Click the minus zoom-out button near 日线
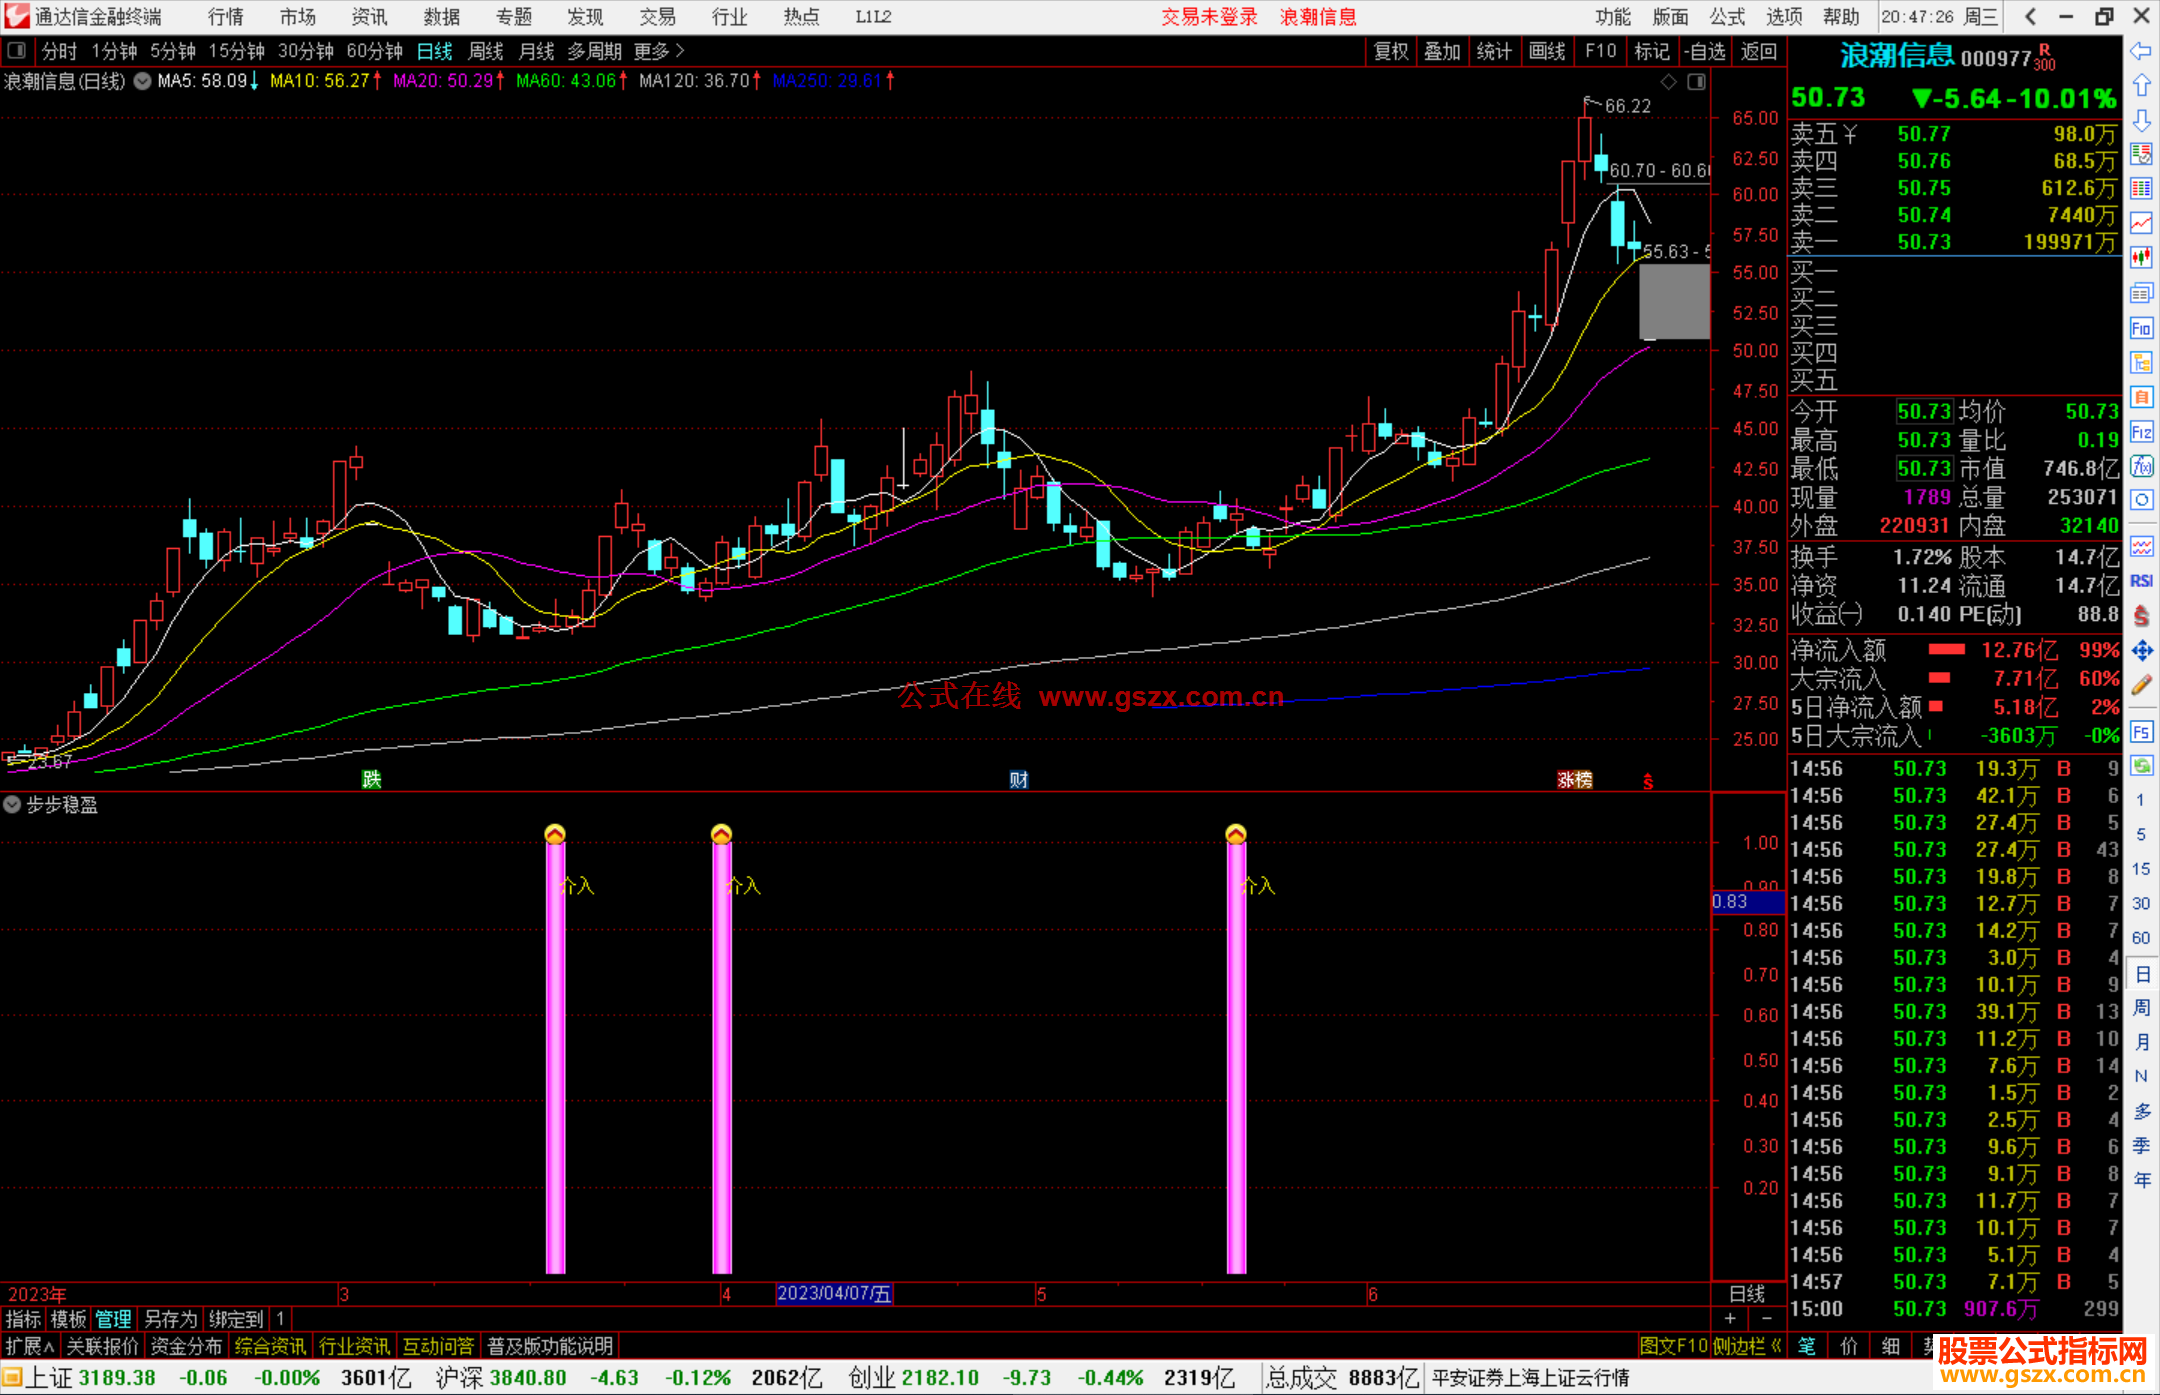Viewport: 2160px width, 1395px height. point(1767,1318)
